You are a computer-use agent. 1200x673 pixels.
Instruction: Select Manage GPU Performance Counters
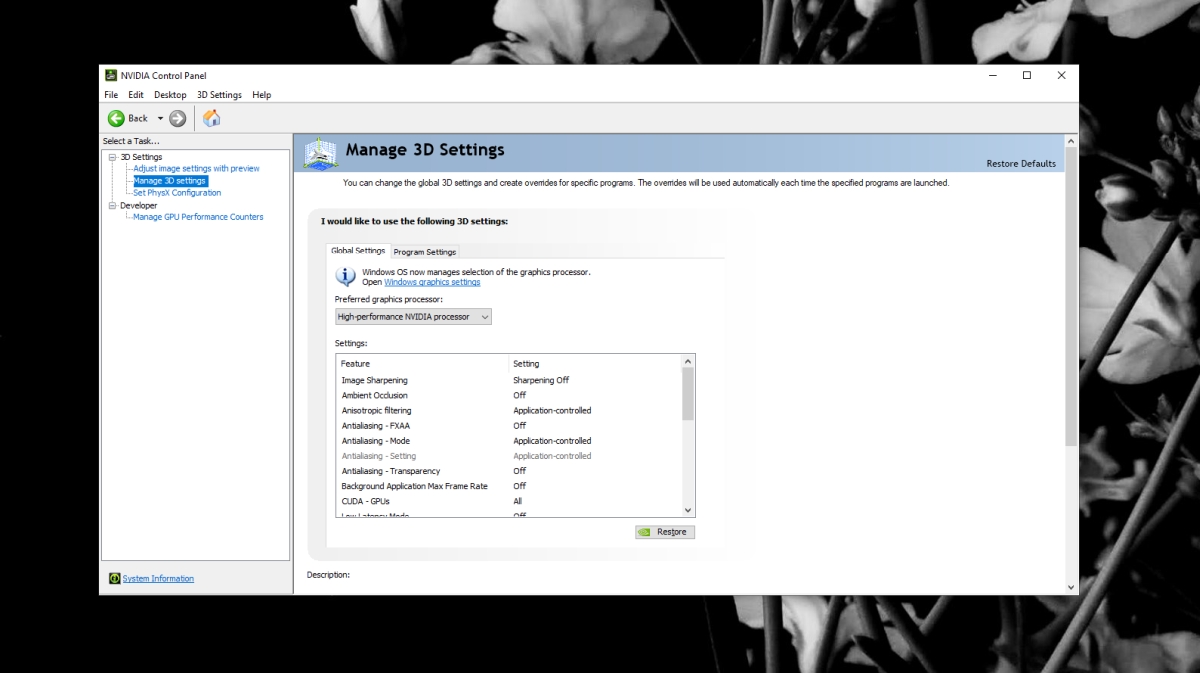(198, 217)
